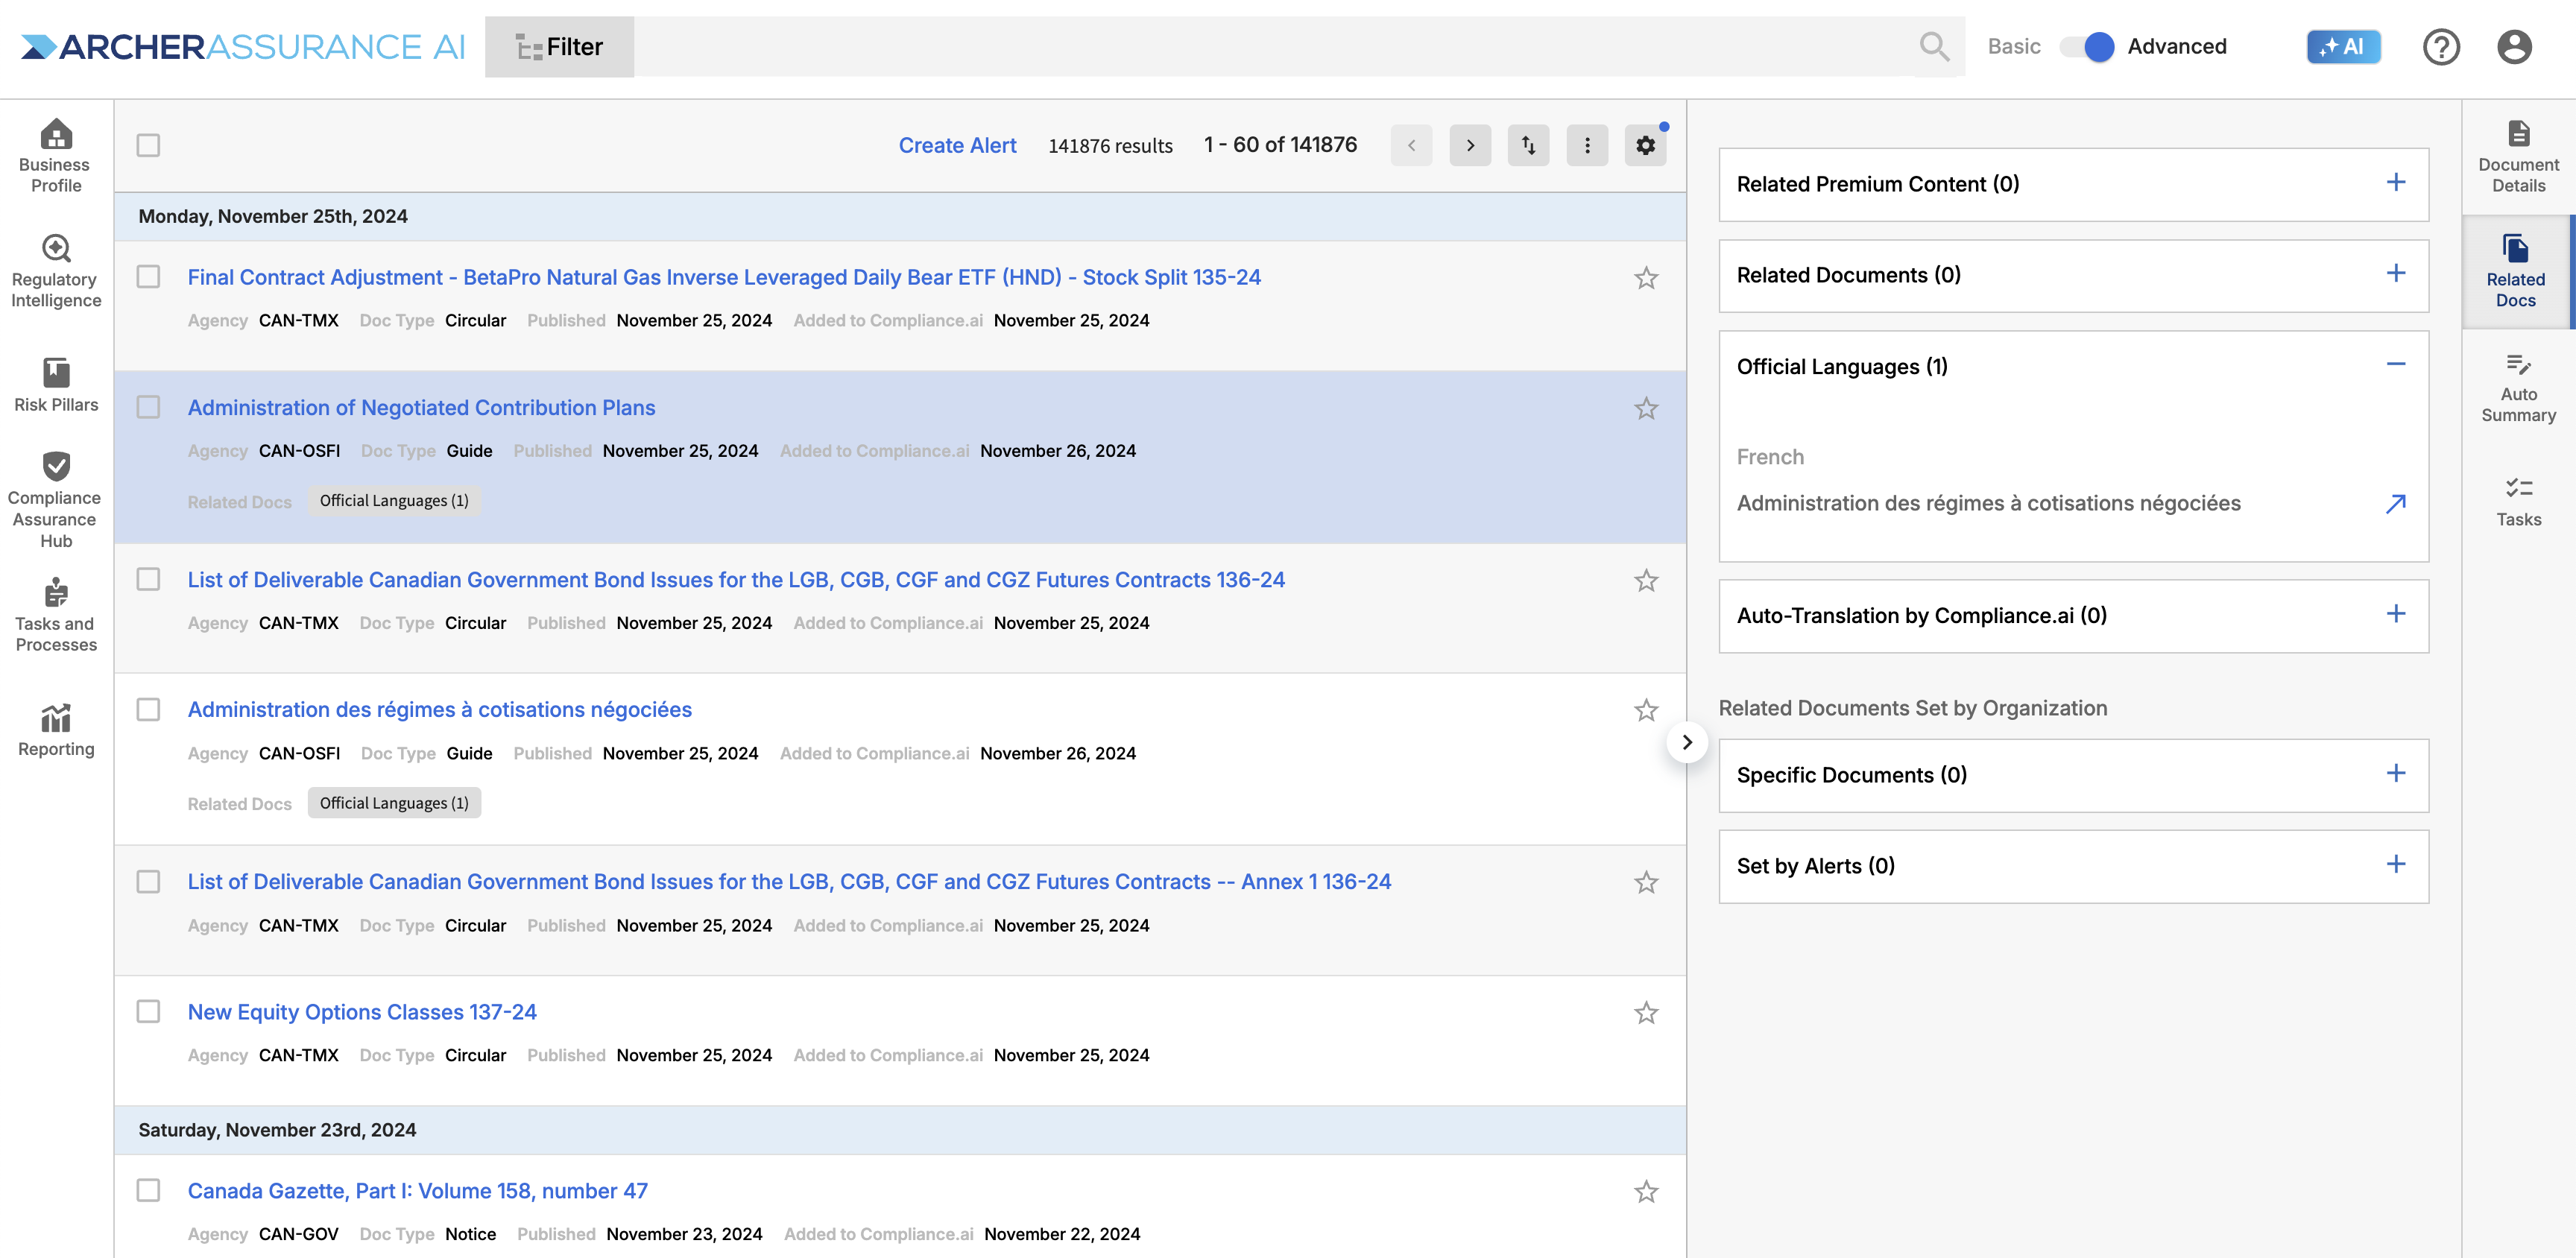Star Administration des régimes document
This screenshot has width=2576, height=1258.
pyautogui.click(x=1646, y=710)
